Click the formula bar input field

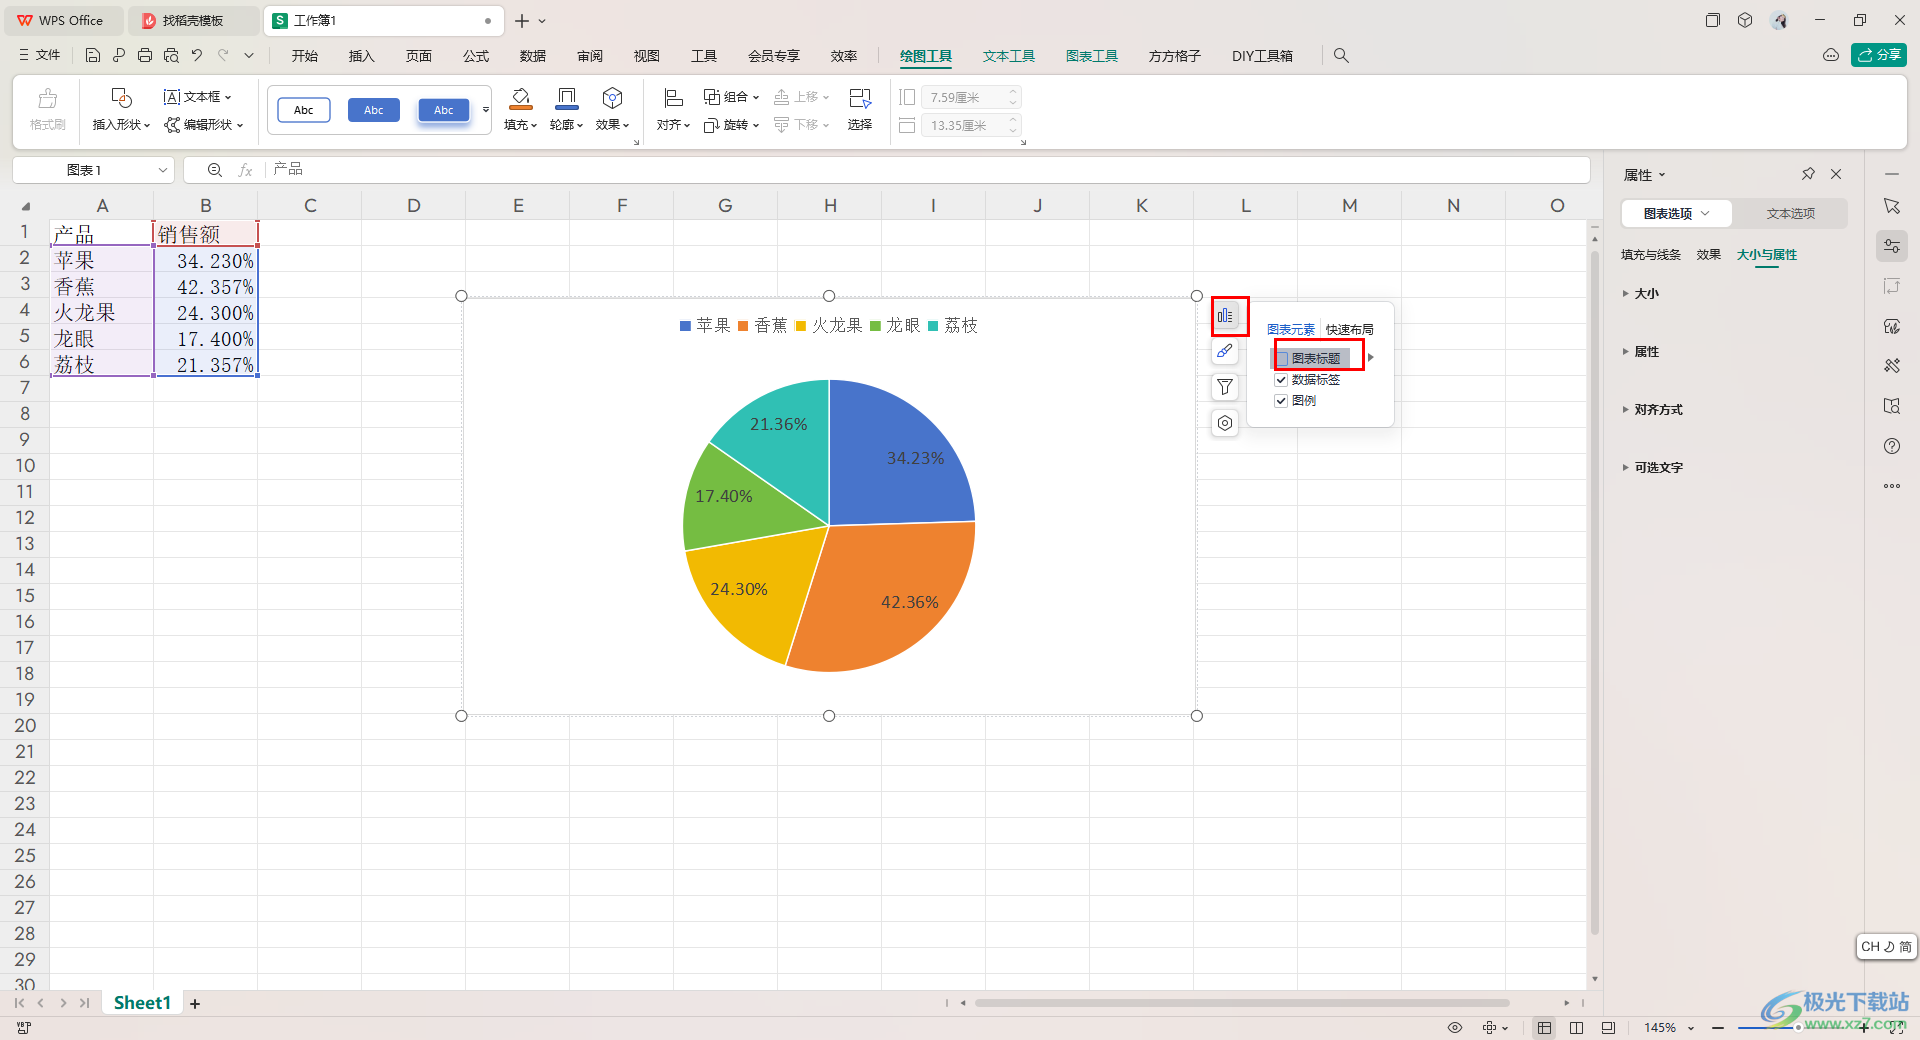click(x=928, y=170)
